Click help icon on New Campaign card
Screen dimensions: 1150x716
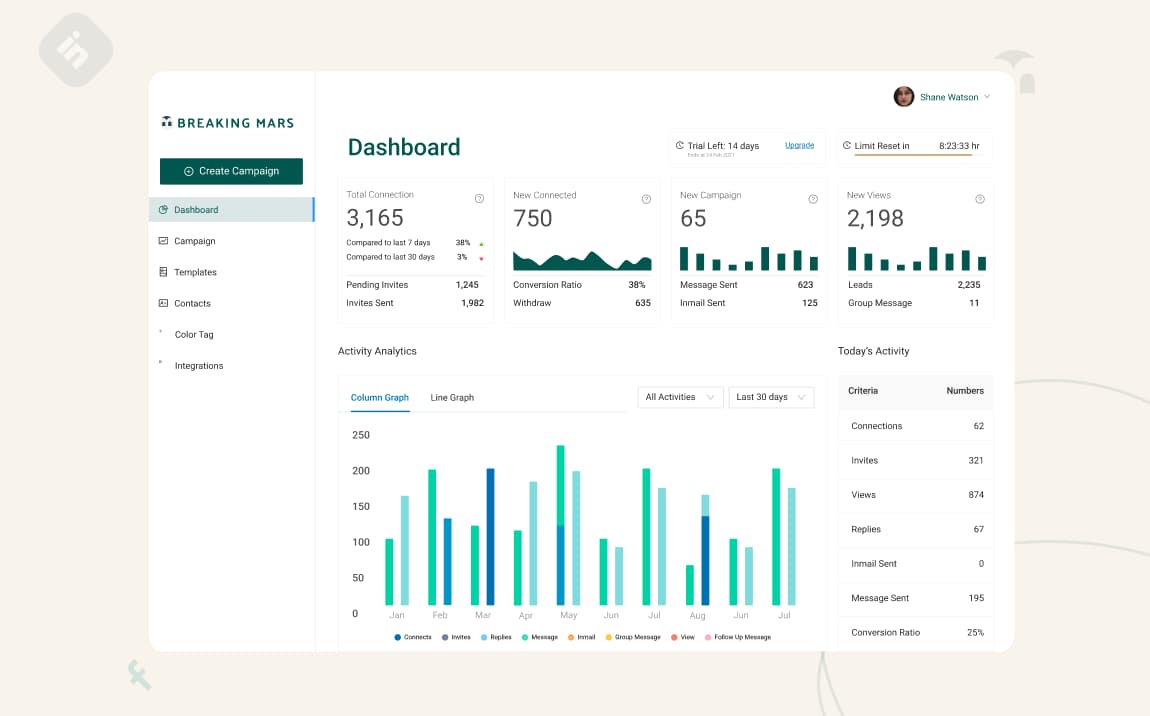pyautogui.click(x=813, y=199)
